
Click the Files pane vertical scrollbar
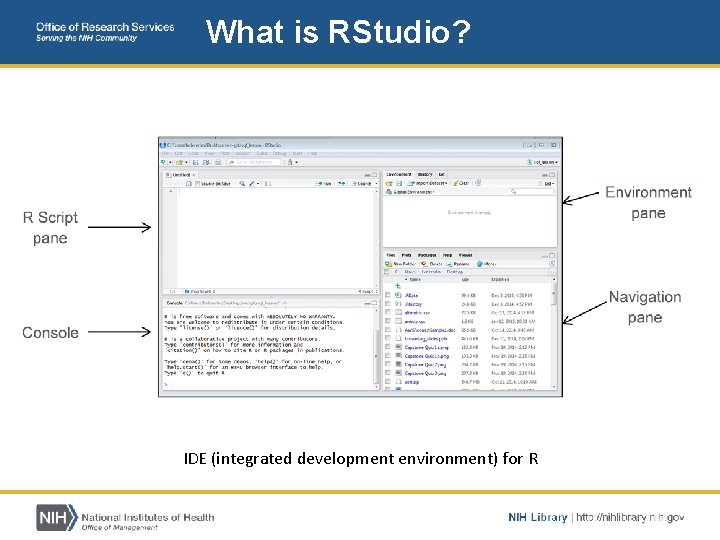click(x=554, y=336)
